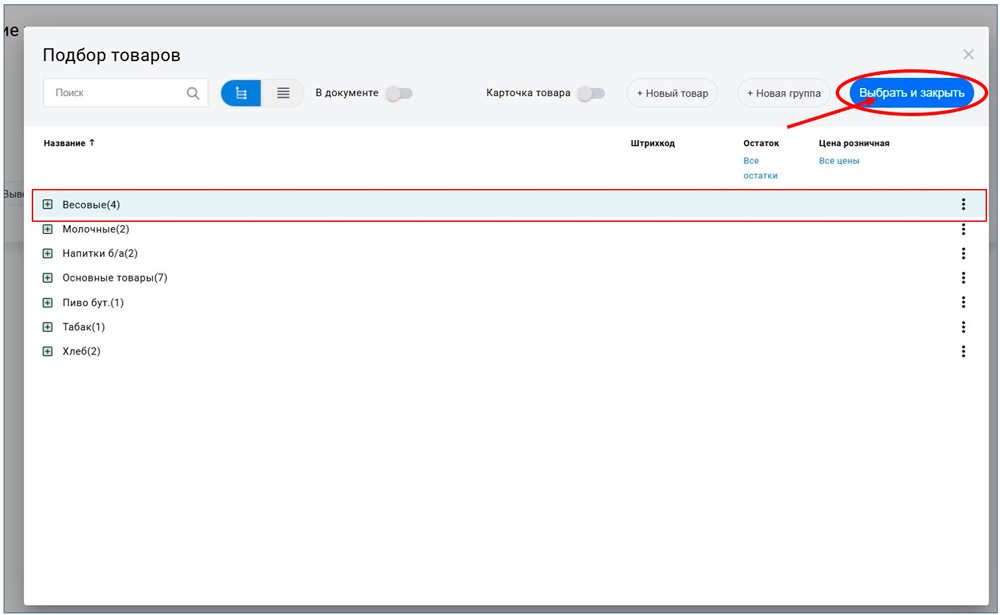Focus the Поиск search field
Viewport: 1000px width, 615px height.
[x=115, y=93]
